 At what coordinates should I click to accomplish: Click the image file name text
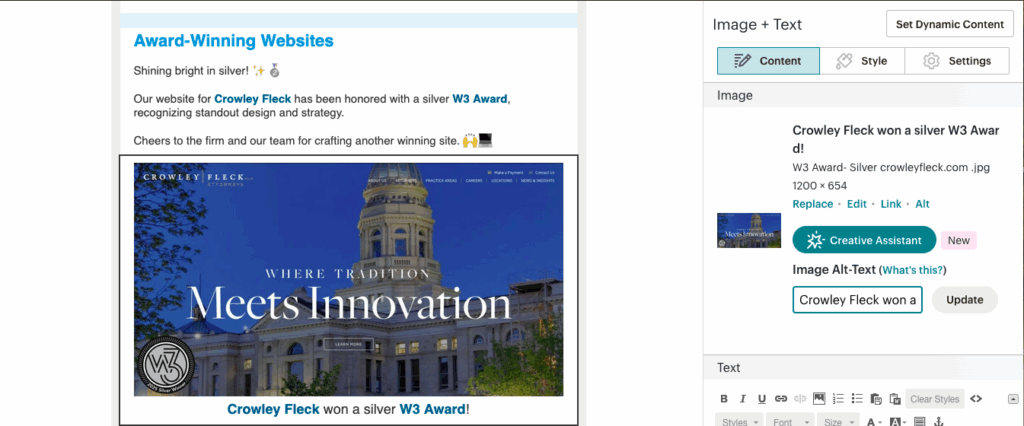[x=891, y=167]
